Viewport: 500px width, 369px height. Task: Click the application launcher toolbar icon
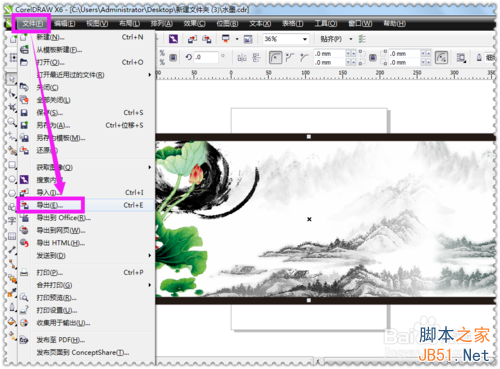pos(226,39)
